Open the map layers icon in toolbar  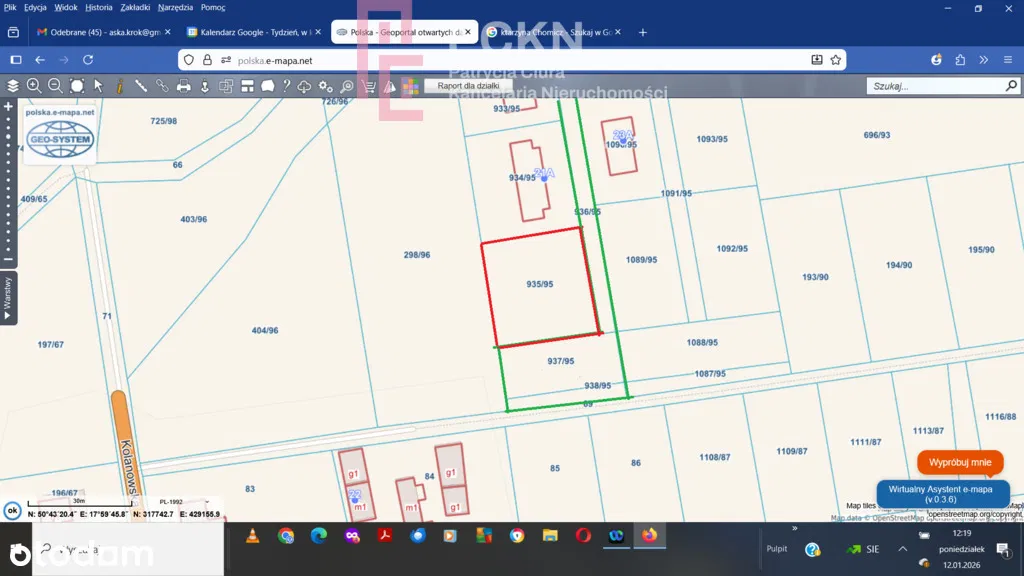pyautogui.click(x=13, y=86)
